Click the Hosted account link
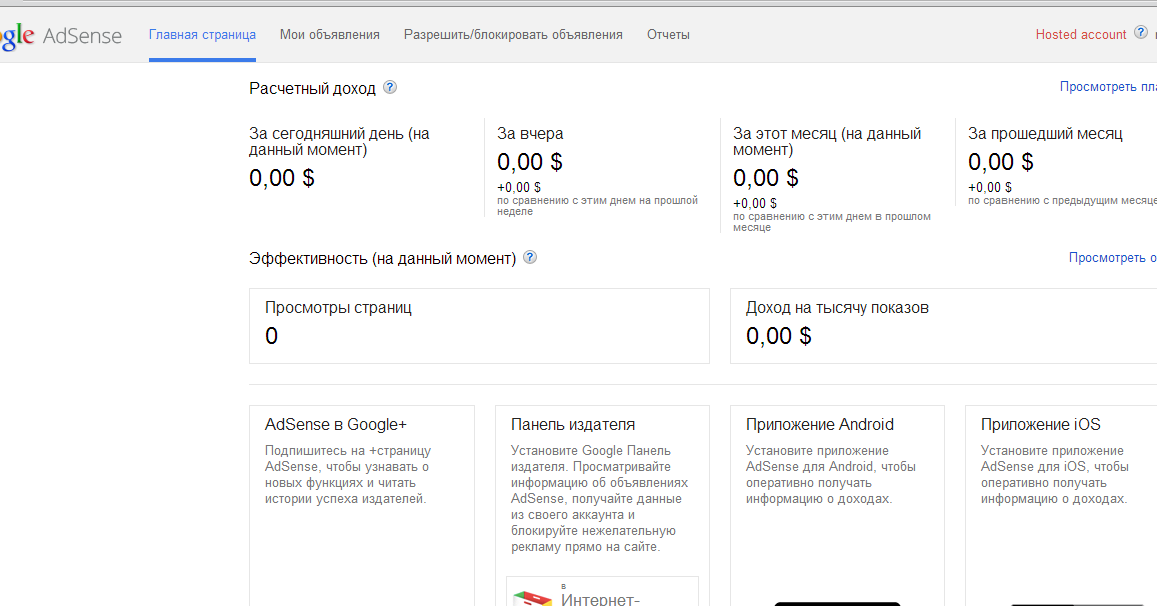Screen dimensions: 1157x606 (x=1081, y=35)
